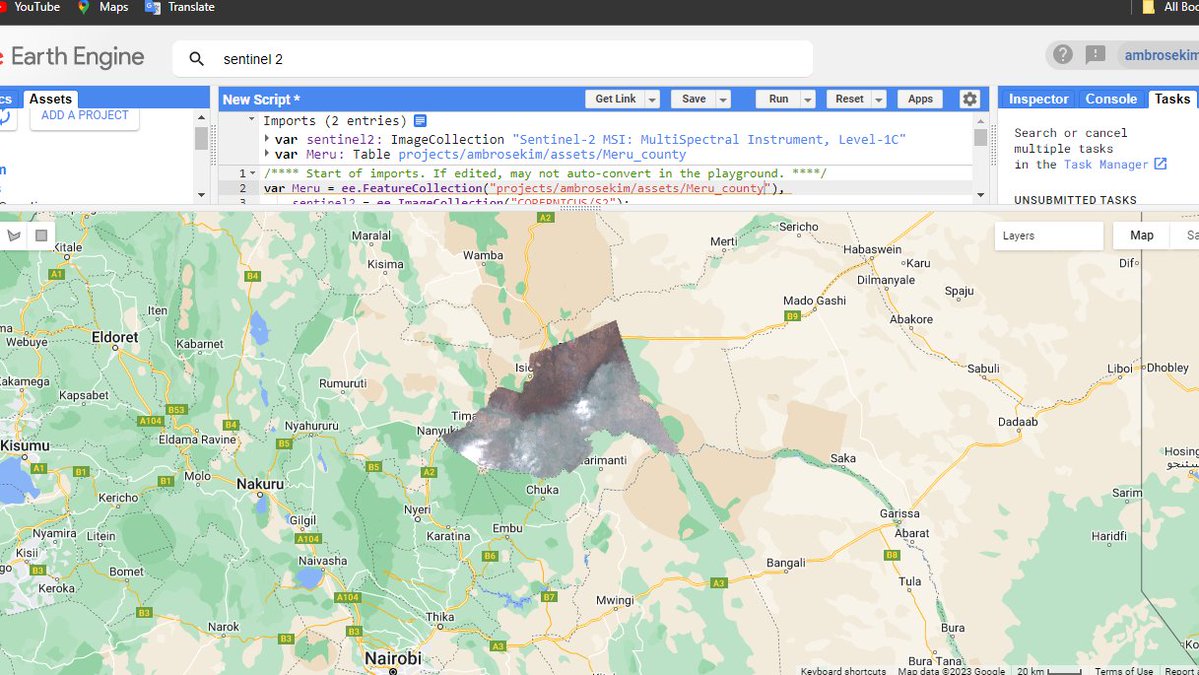This screenshot has width=1199, height=675.
Task: Expand the sentinel2 import entry
Action: [264, 139]
